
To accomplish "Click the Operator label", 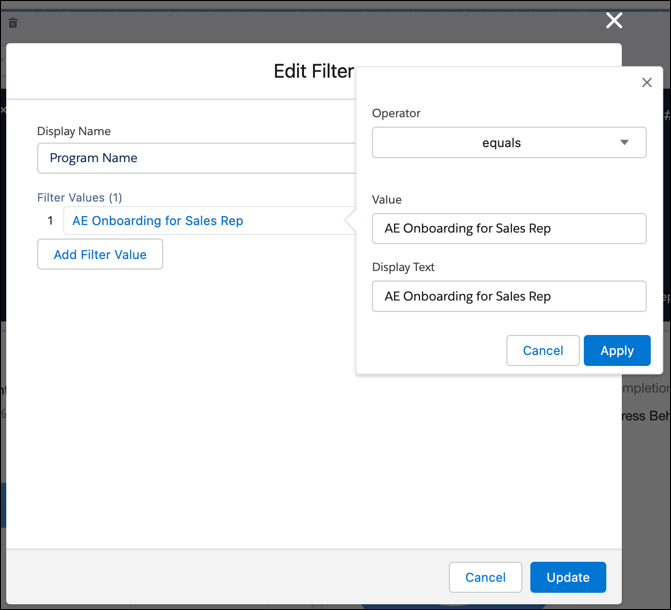I will 396,113.
